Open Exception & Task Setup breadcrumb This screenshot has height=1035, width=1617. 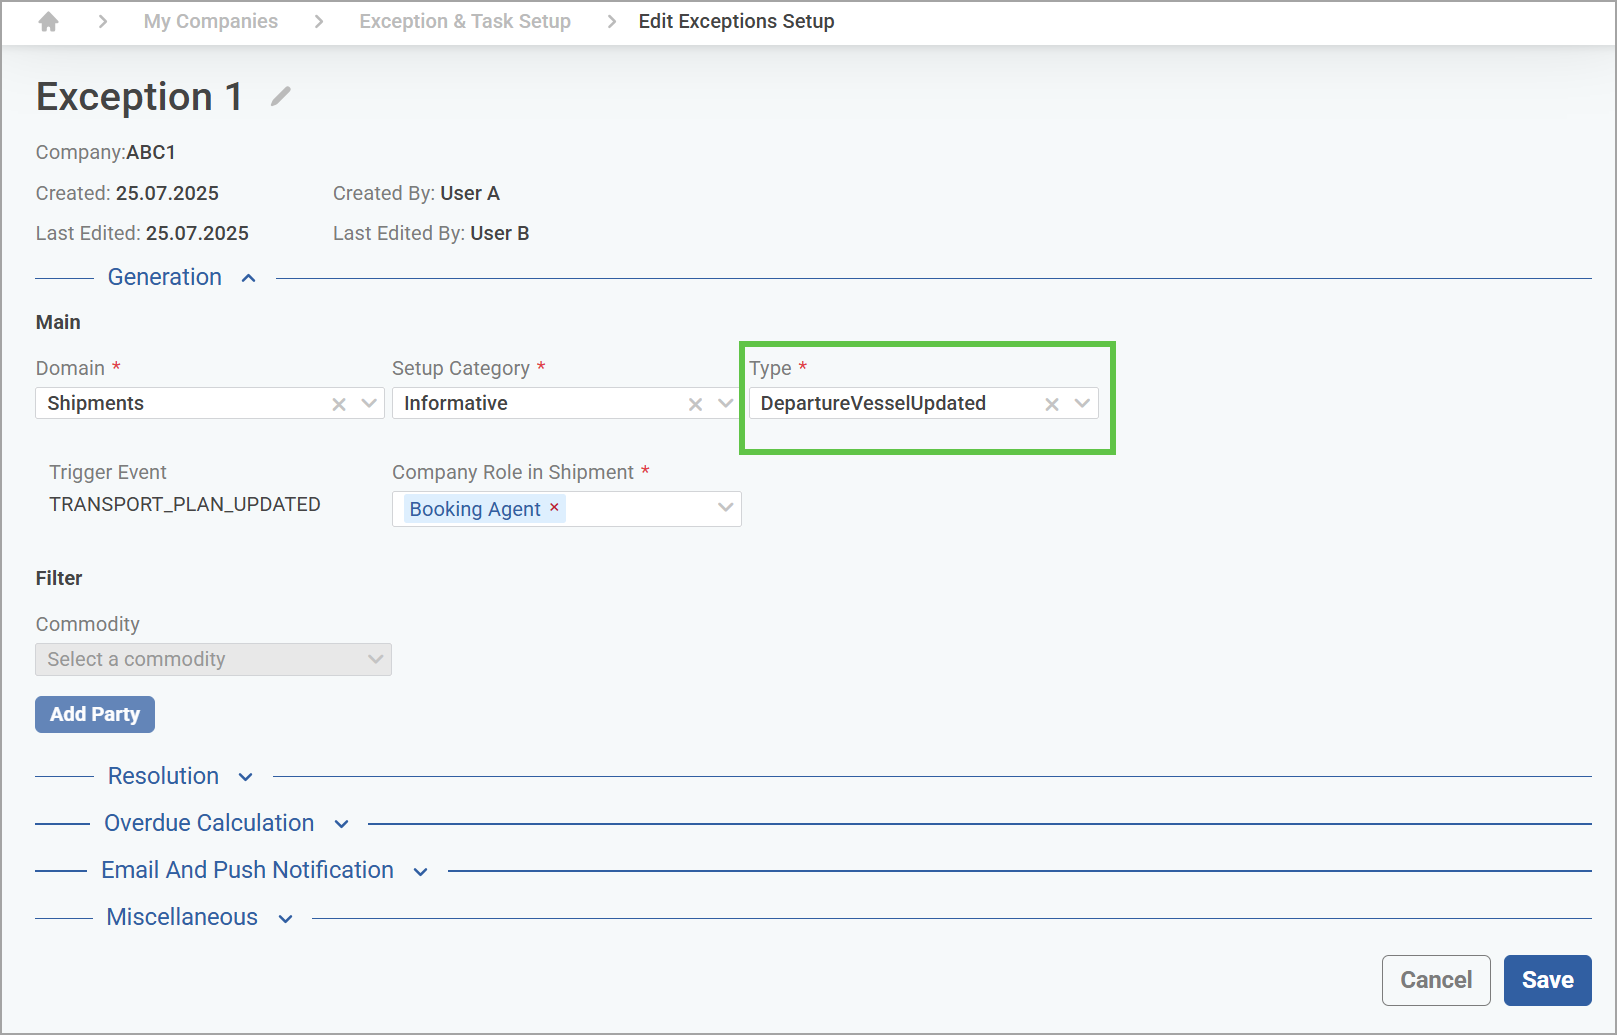point(465,21)
